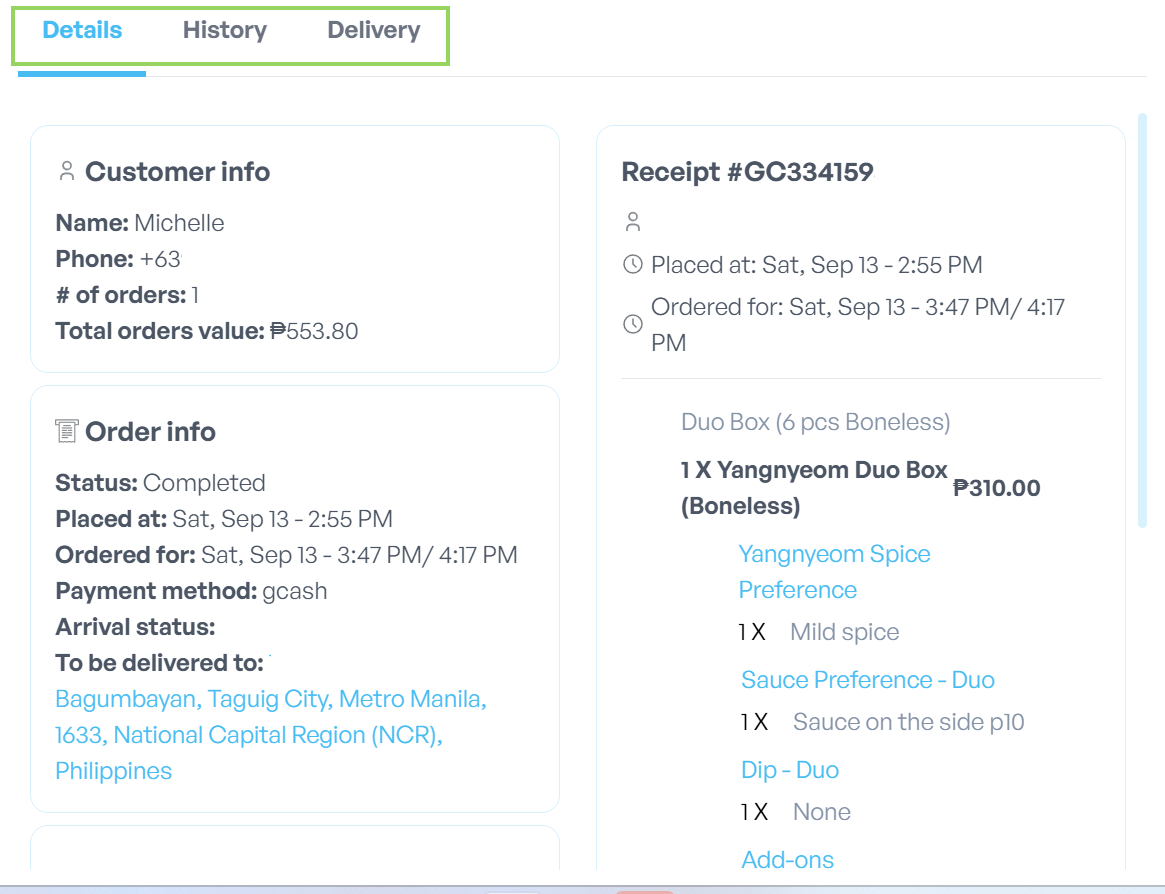This screenshot has width=1165, height=894.
Task: Open the Sauce Preference - Duo link
Action: point(868,680)
